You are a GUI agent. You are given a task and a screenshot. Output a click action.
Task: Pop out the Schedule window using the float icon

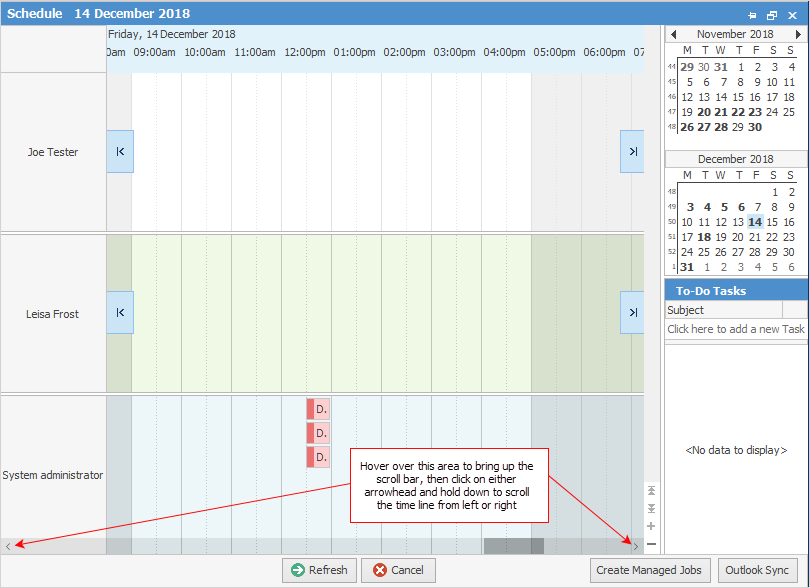click(x=772, y=15)
